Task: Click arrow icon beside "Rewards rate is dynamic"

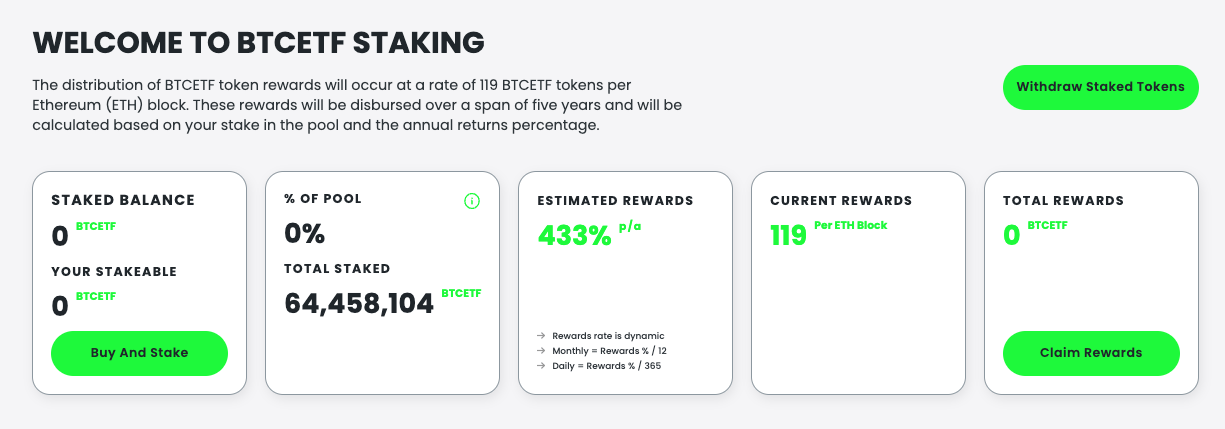Action: (541, 336)
